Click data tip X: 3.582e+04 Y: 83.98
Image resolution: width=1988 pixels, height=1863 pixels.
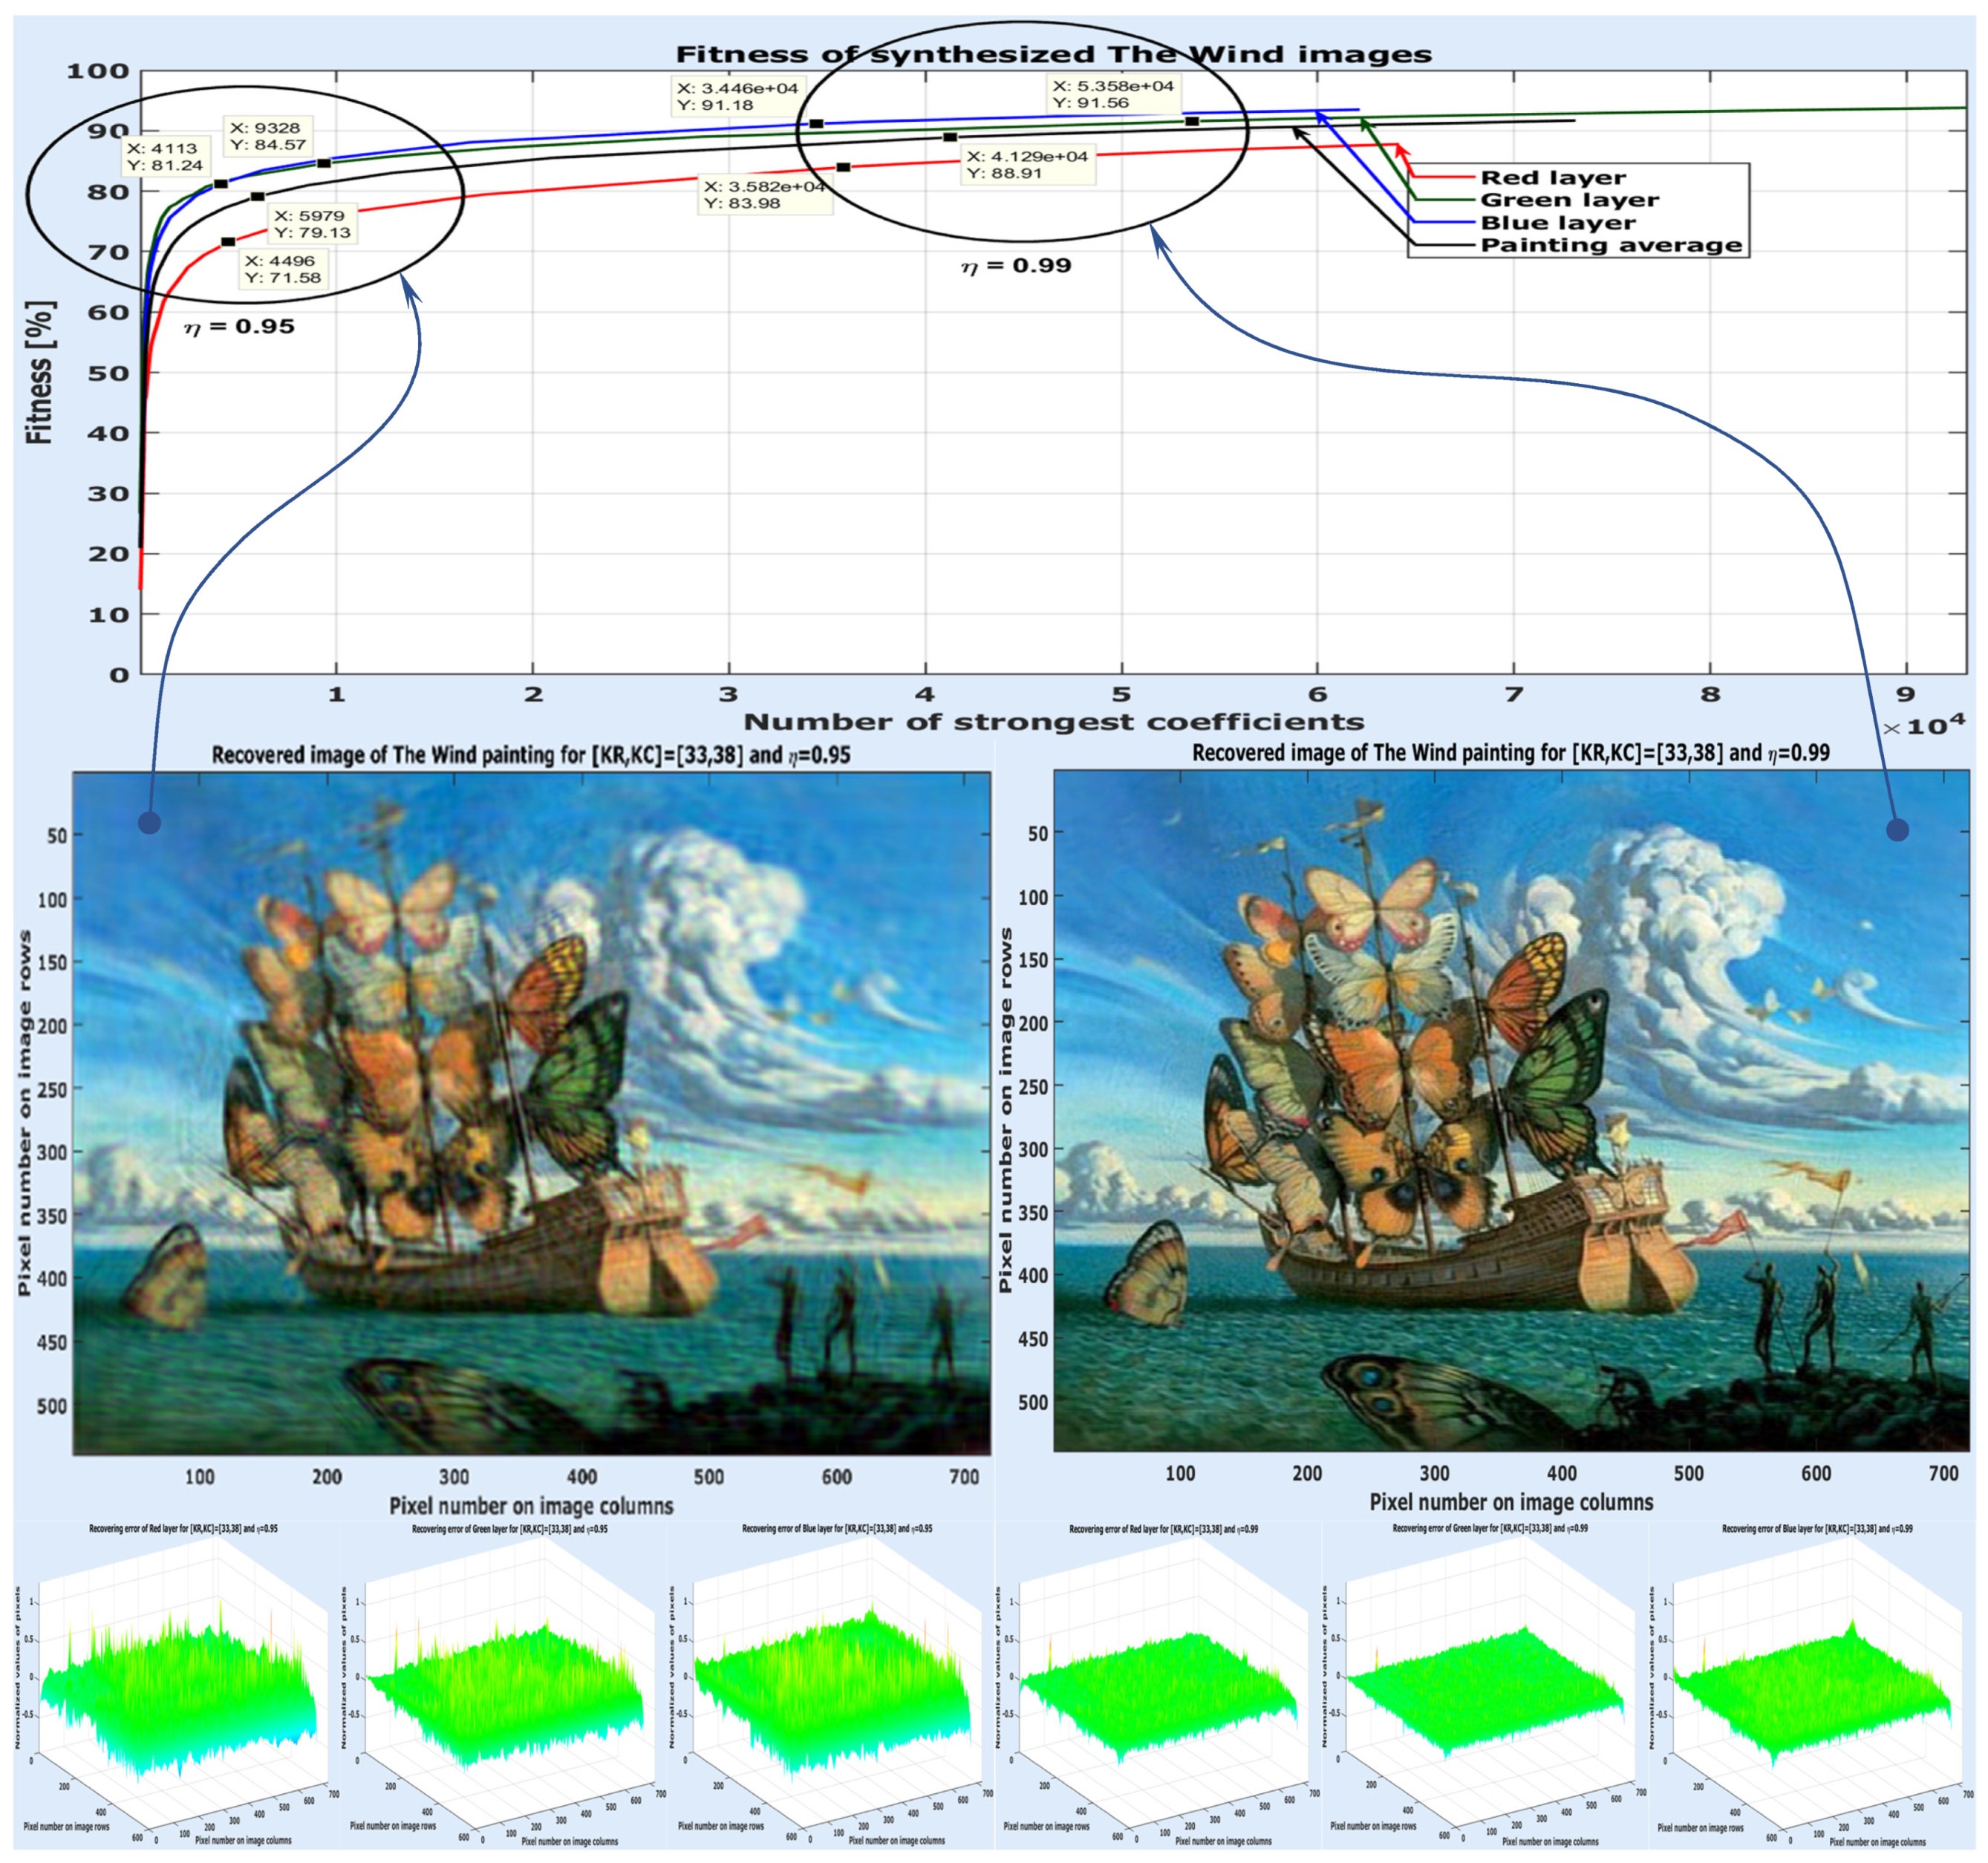[764, 194]
